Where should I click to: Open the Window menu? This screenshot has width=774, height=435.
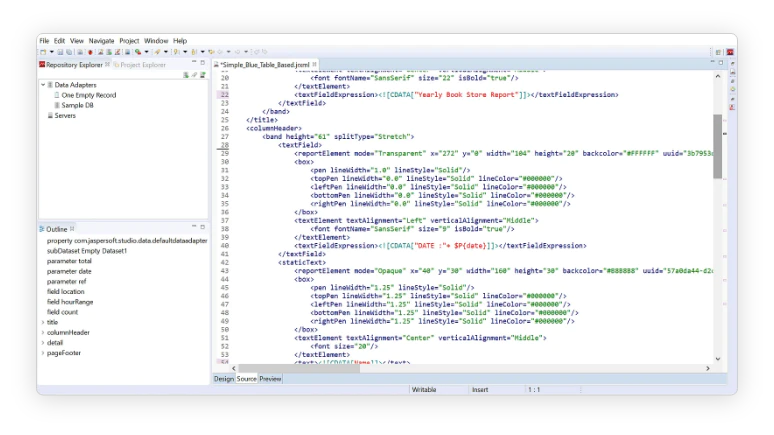pyautogui.click(x=156, y=41)
